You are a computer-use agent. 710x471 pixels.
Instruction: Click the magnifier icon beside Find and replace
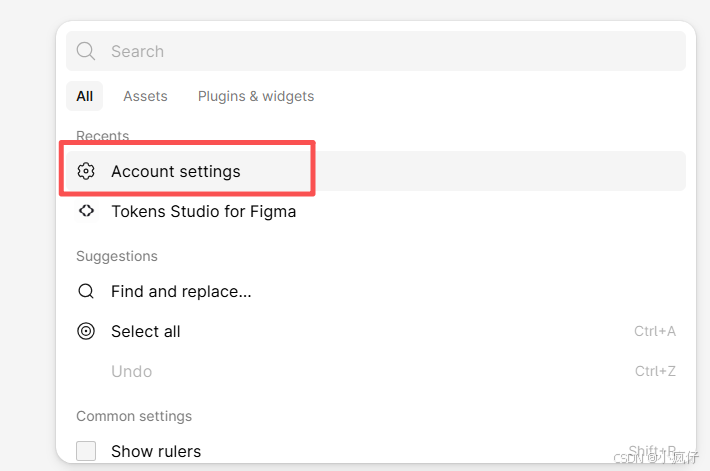86,291
